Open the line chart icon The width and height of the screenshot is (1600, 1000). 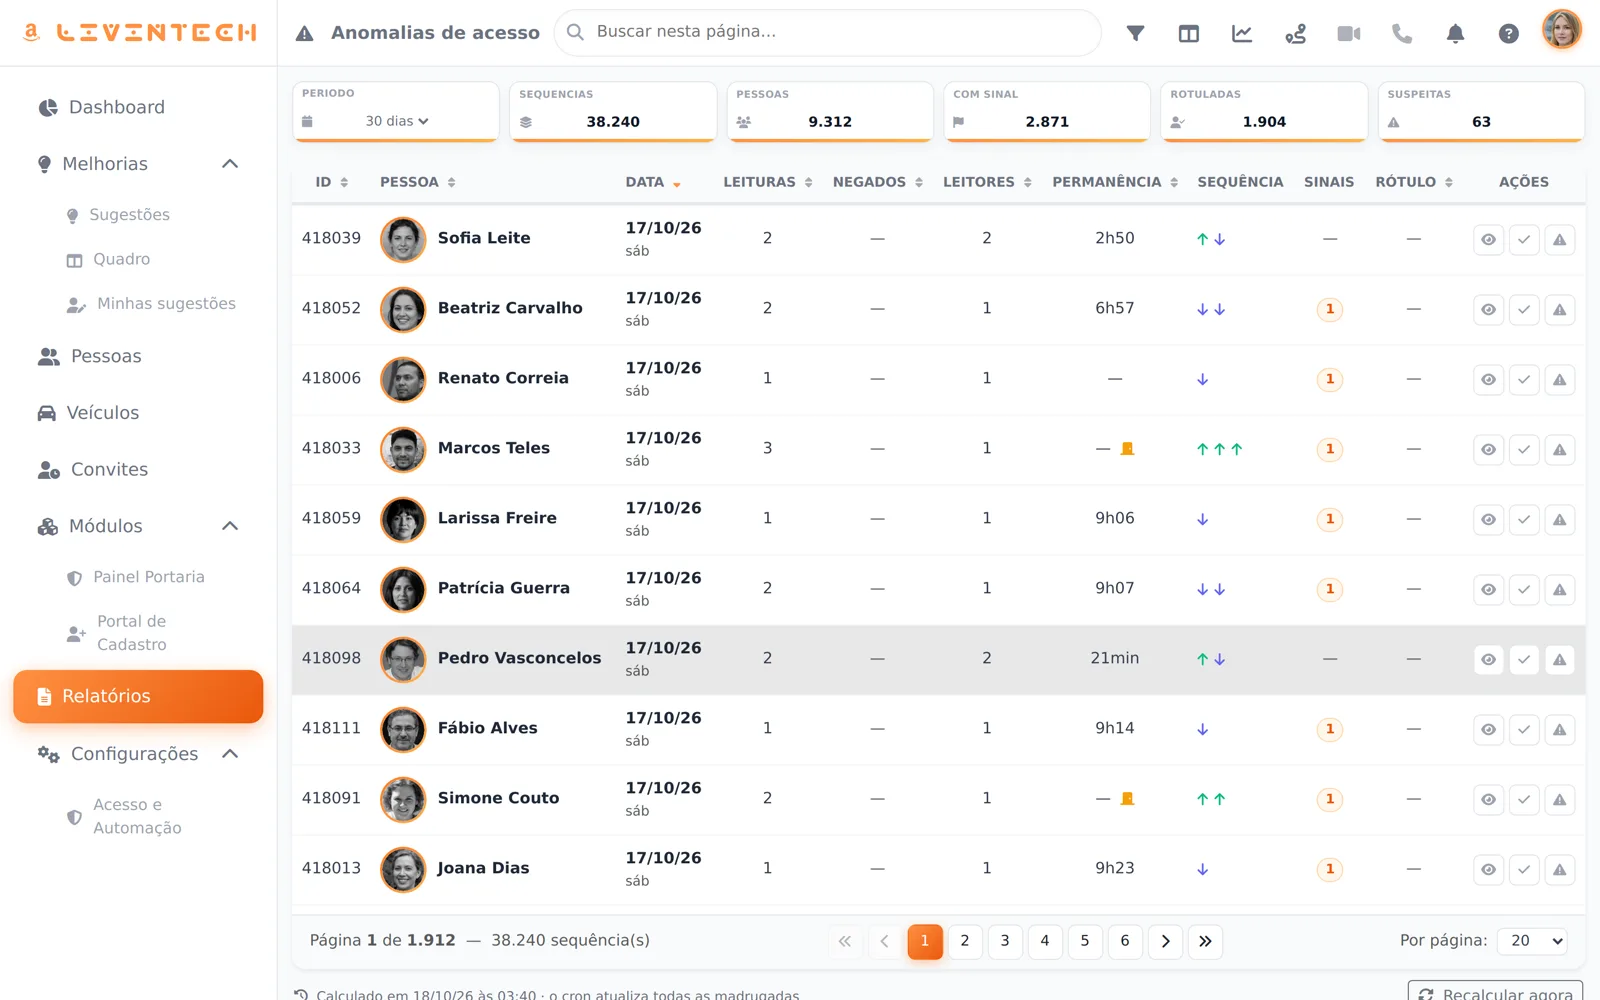[1242, 33]
